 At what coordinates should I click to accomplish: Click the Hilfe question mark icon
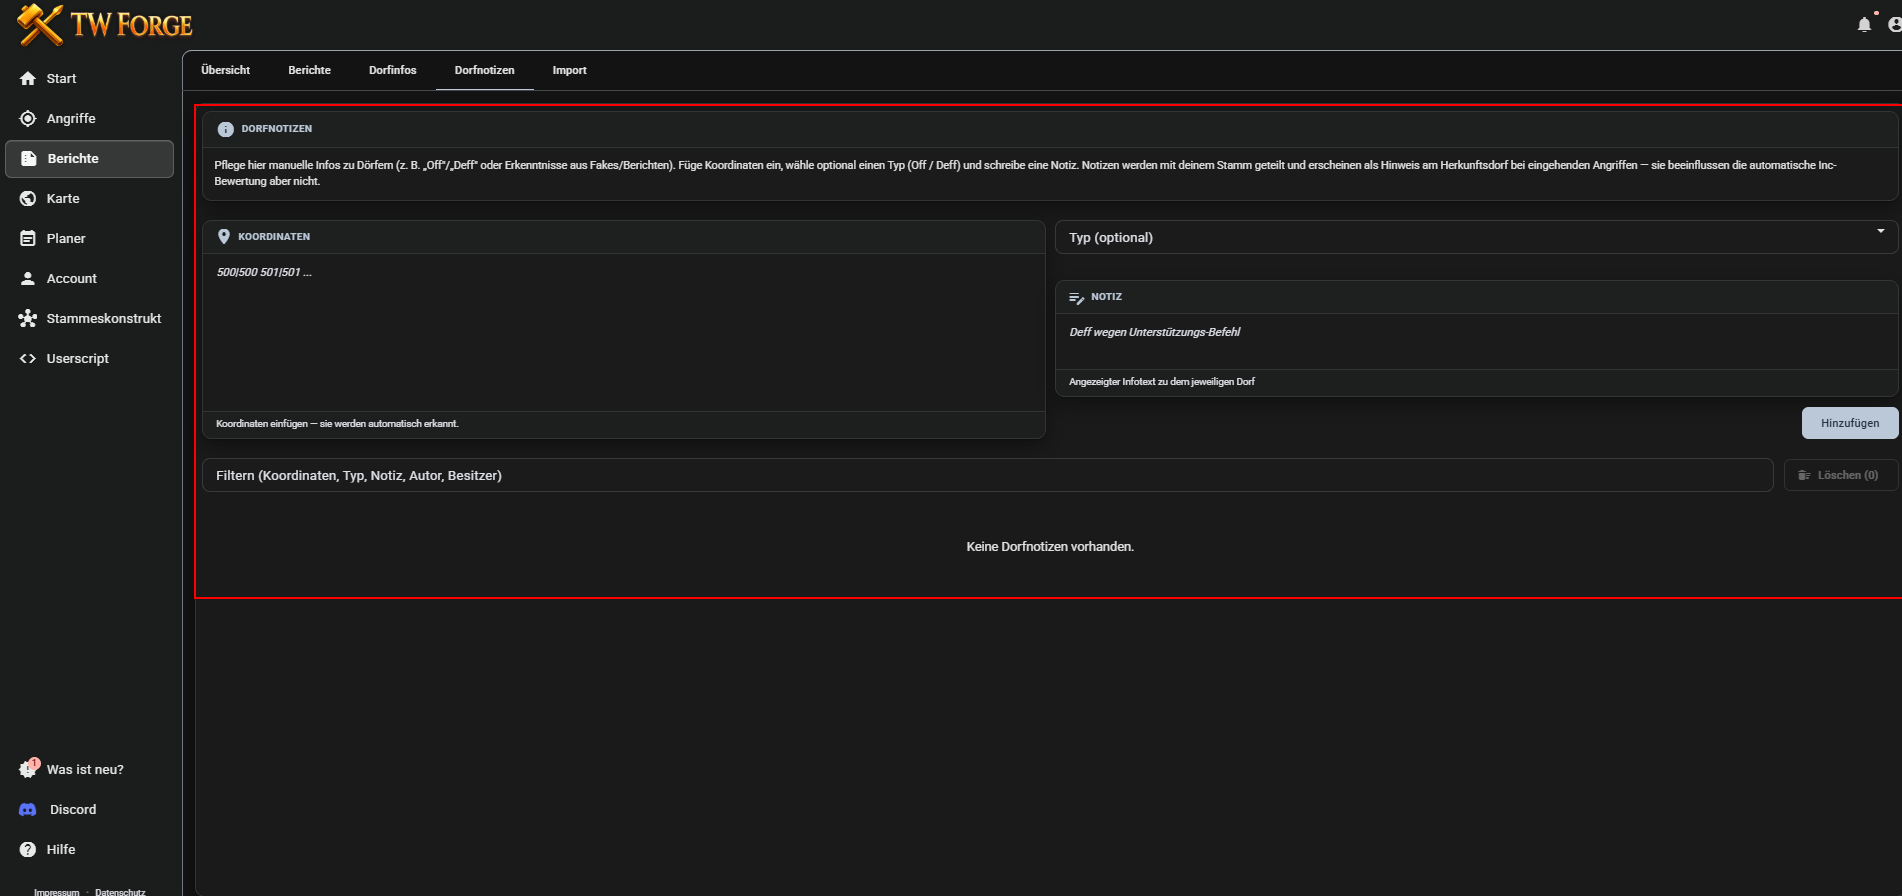[28, 849]
